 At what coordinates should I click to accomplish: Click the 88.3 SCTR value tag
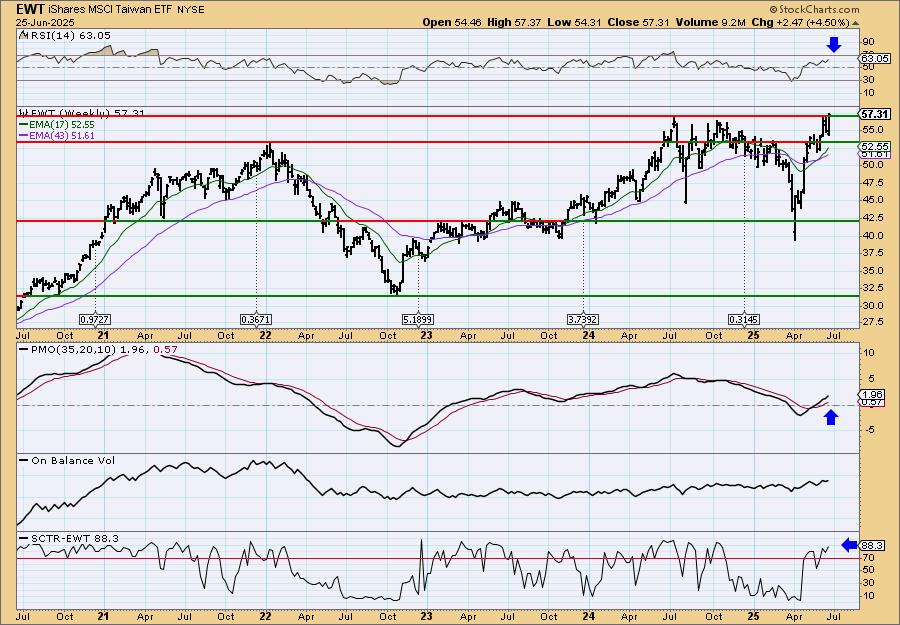872,545
